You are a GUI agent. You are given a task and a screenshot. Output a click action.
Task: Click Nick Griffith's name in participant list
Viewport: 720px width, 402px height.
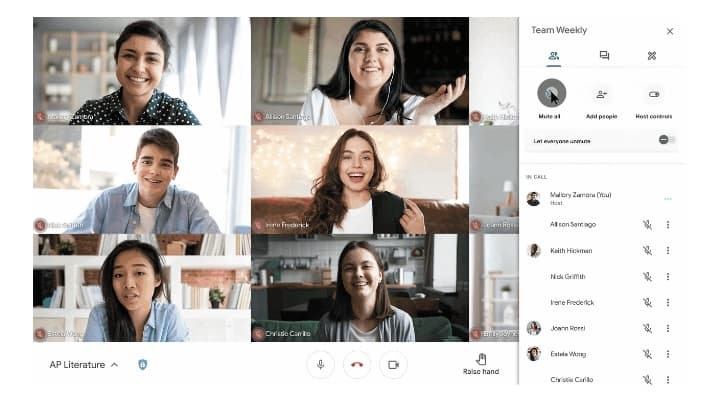tap(568, 277)
